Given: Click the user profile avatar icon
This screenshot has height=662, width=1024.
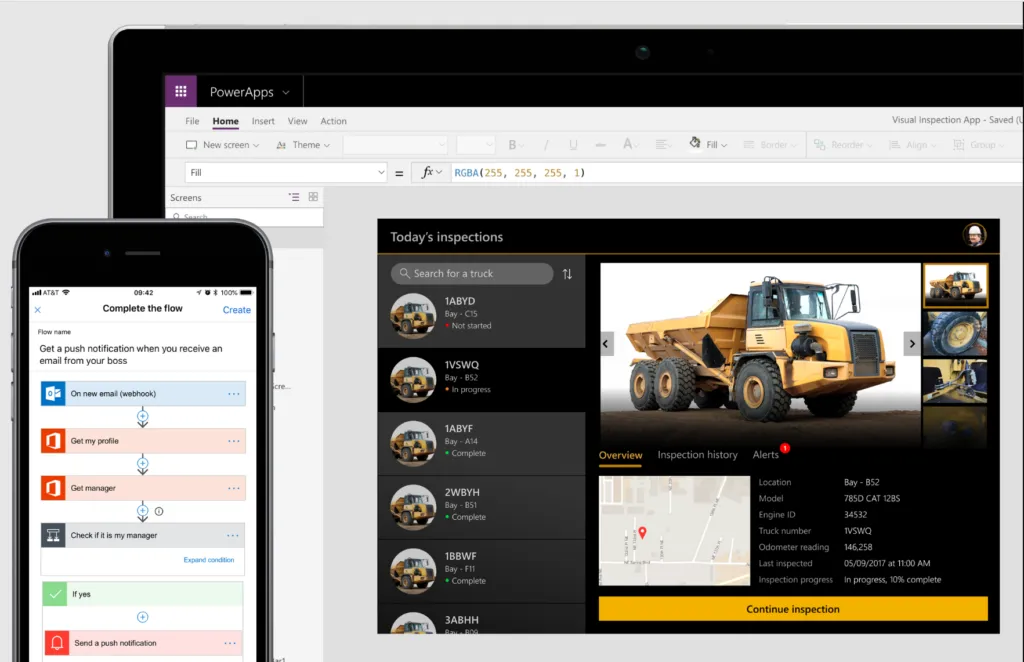Looking at the screenshot, I should (974, 234).
